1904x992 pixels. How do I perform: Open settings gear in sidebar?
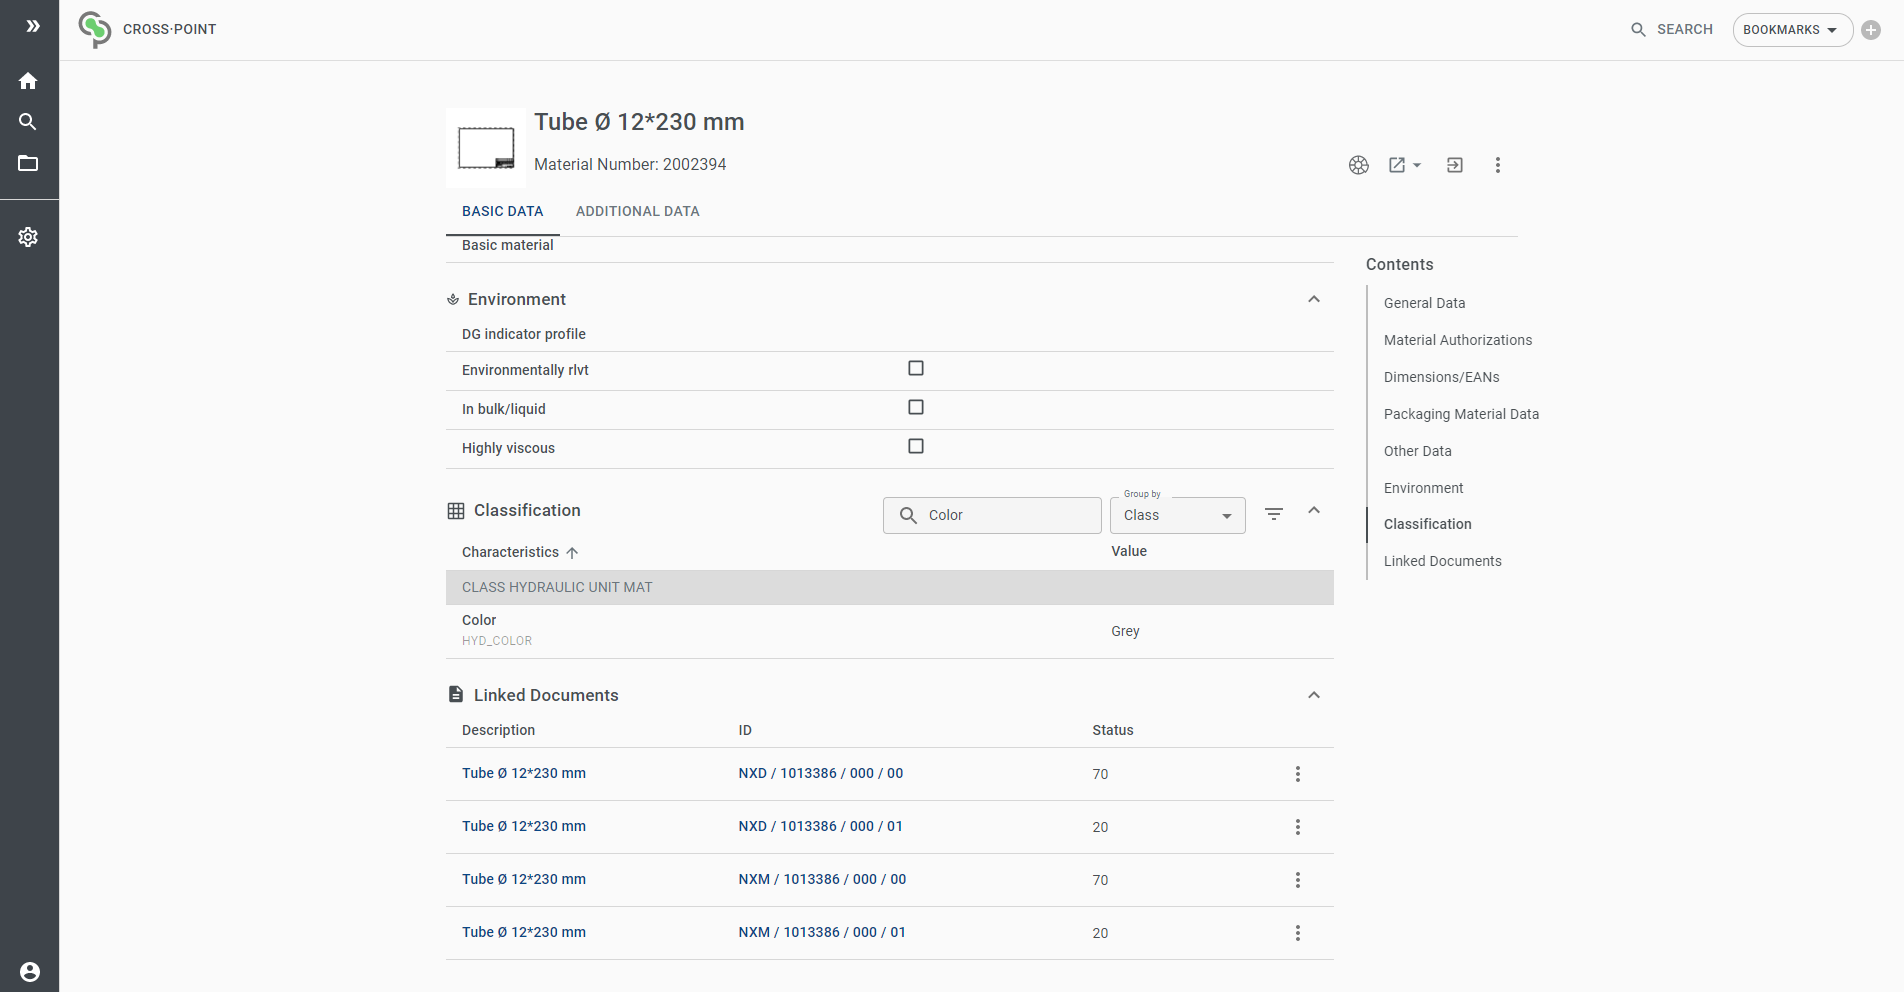tap(28, 237)
